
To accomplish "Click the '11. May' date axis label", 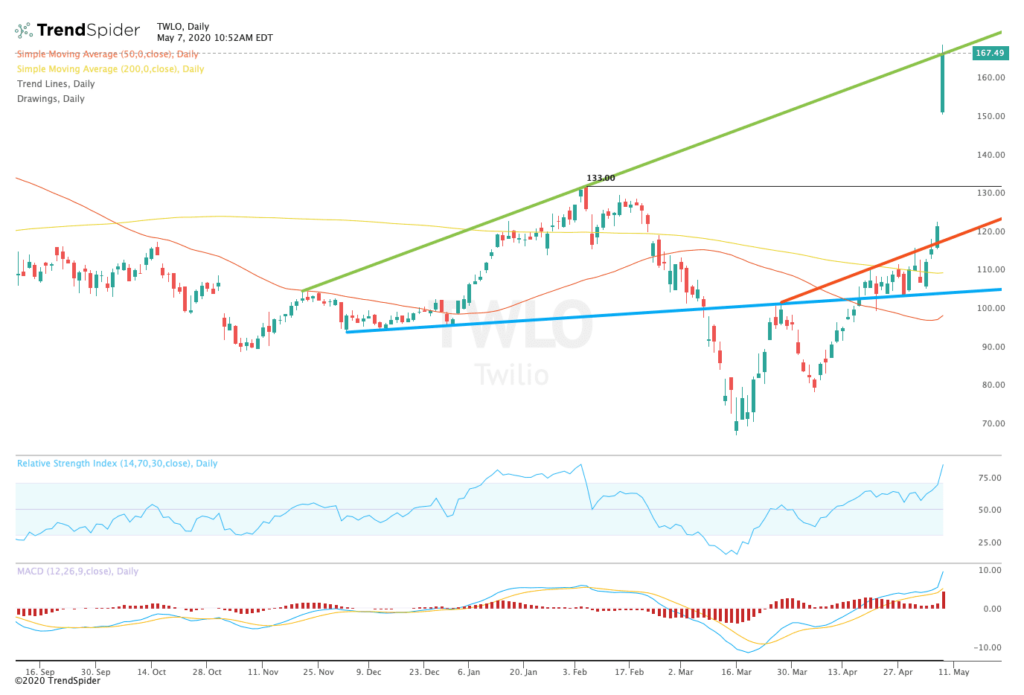I will point(954,671).
